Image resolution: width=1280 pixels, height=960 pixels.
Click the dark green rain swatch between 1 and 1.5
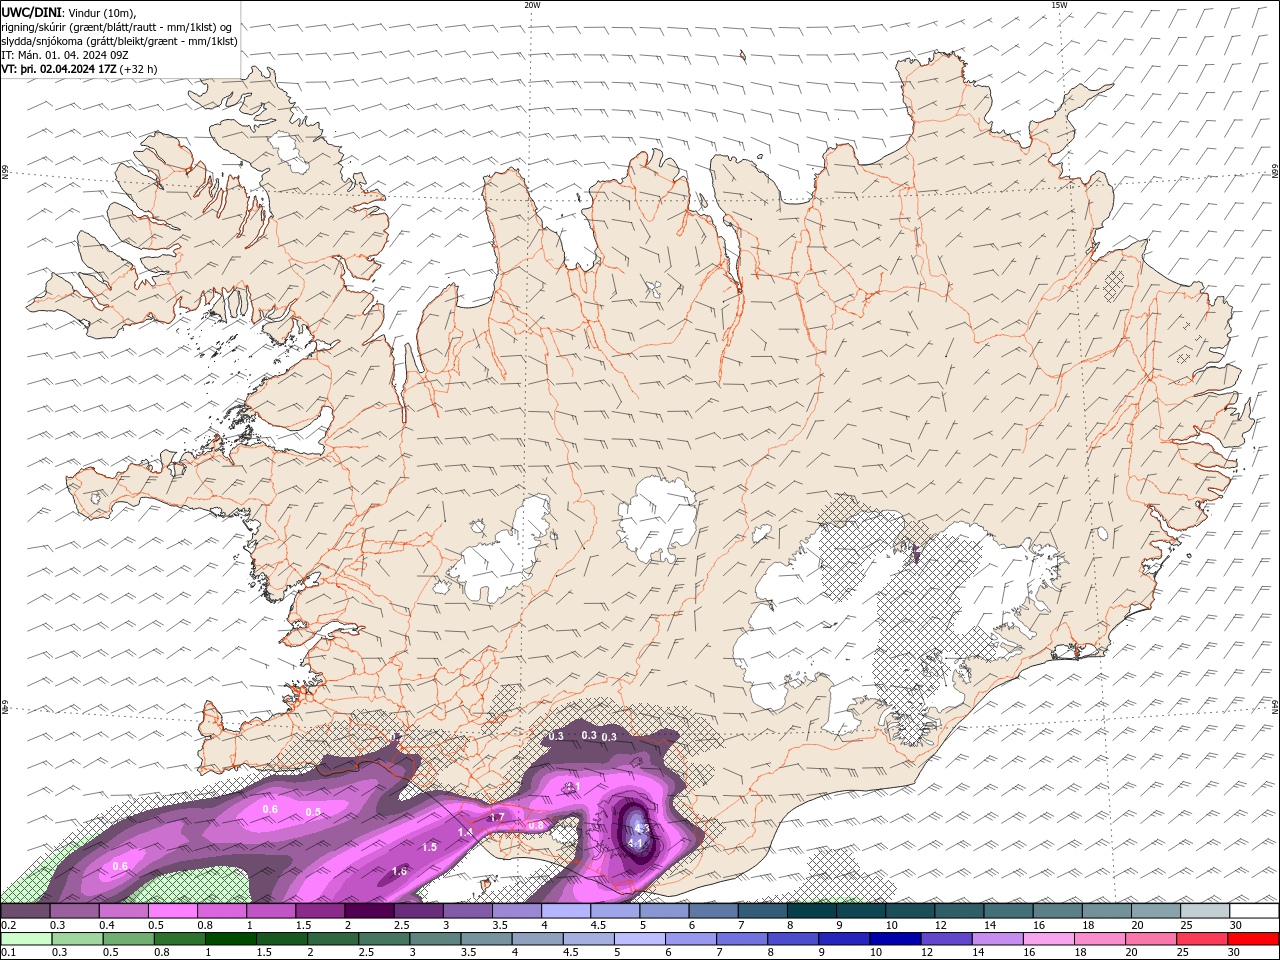tap(230, 939)
